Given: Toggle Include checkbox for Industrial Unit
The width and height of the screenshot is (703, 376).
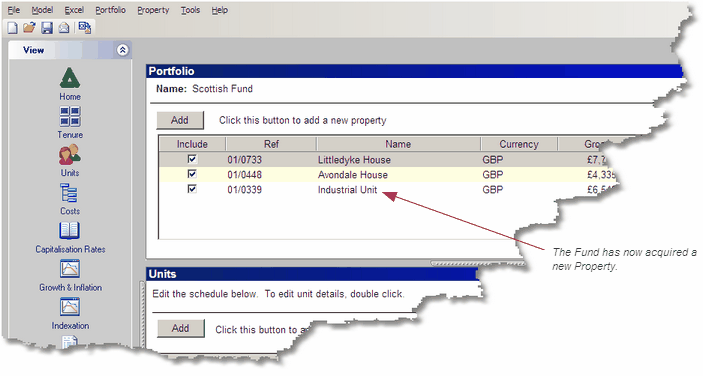Looking at the screenshot, I should tap(192, 189).
